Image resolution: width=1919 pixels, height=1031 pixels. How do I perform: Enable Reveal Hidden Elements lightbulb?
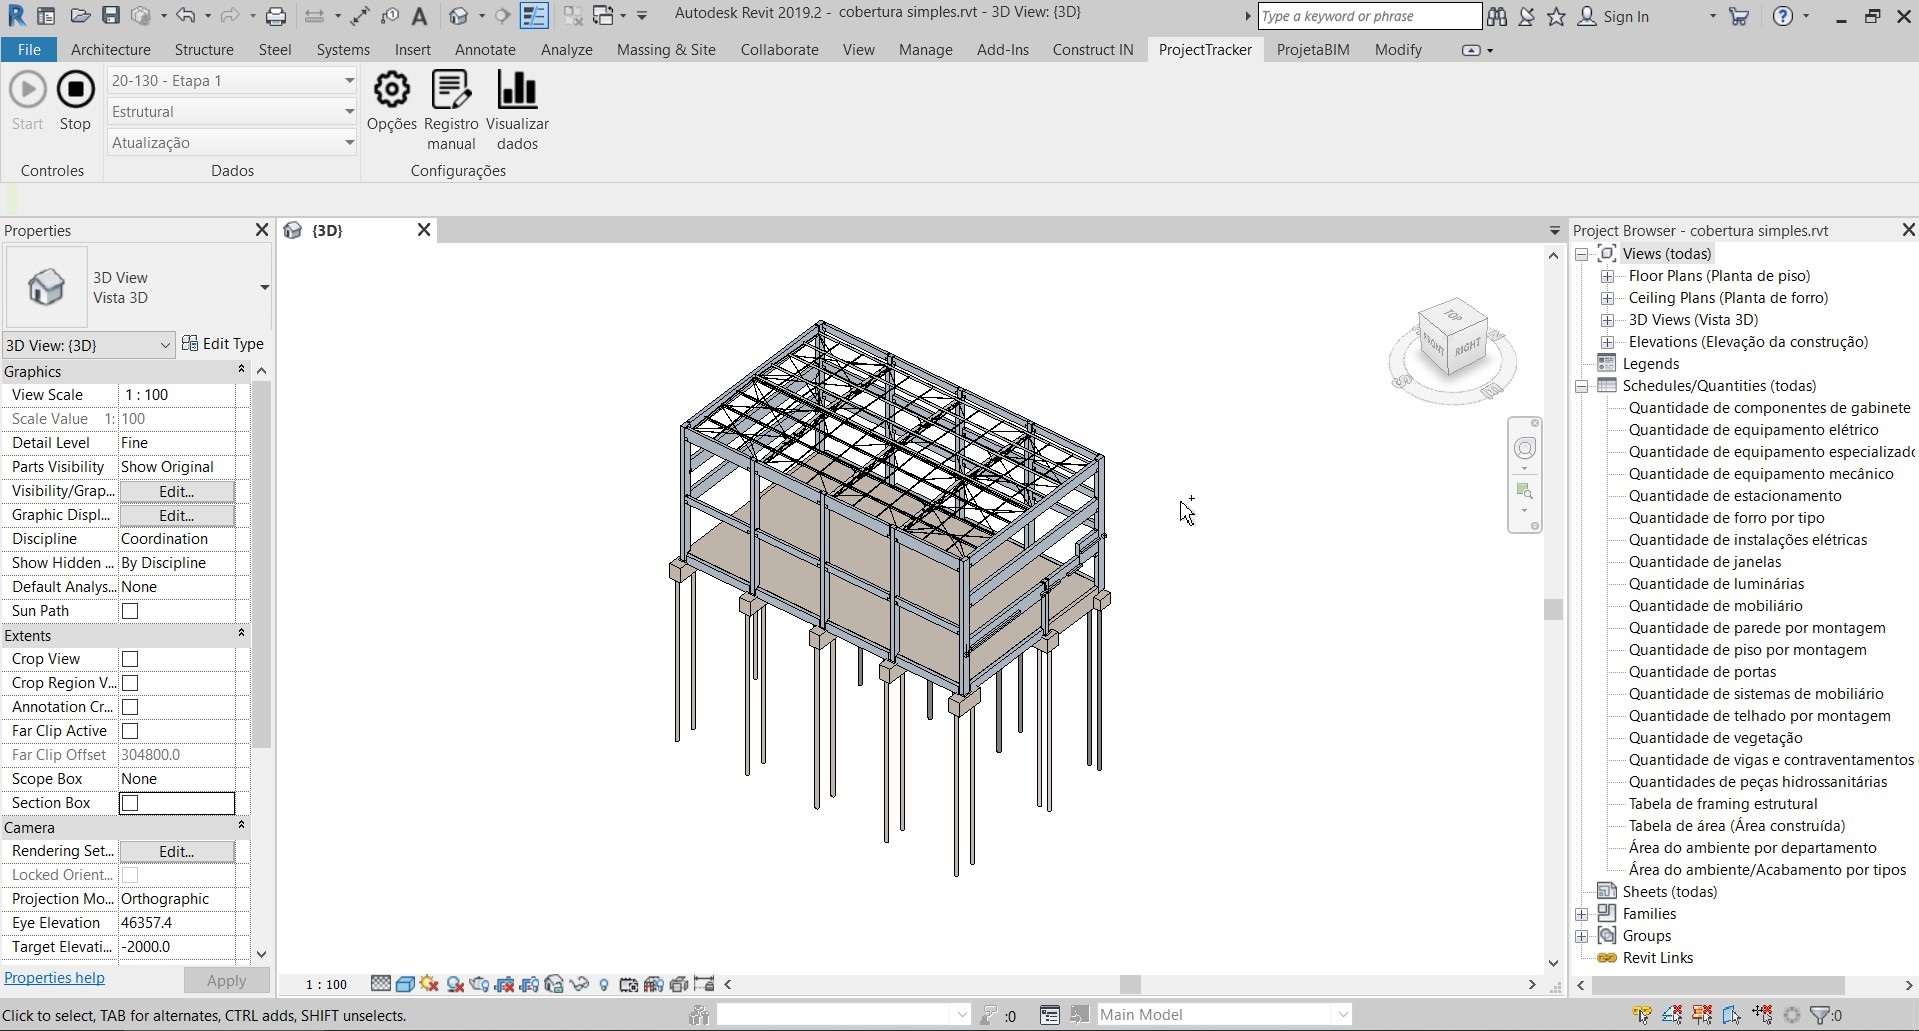[x=604, y=985]
